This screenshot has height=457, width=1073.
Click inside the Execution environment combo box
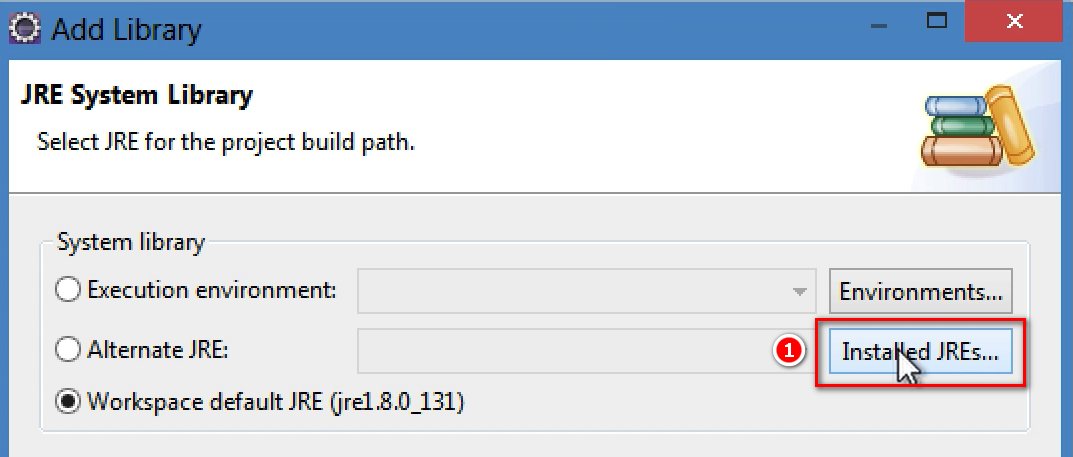(x=586, y=291)
